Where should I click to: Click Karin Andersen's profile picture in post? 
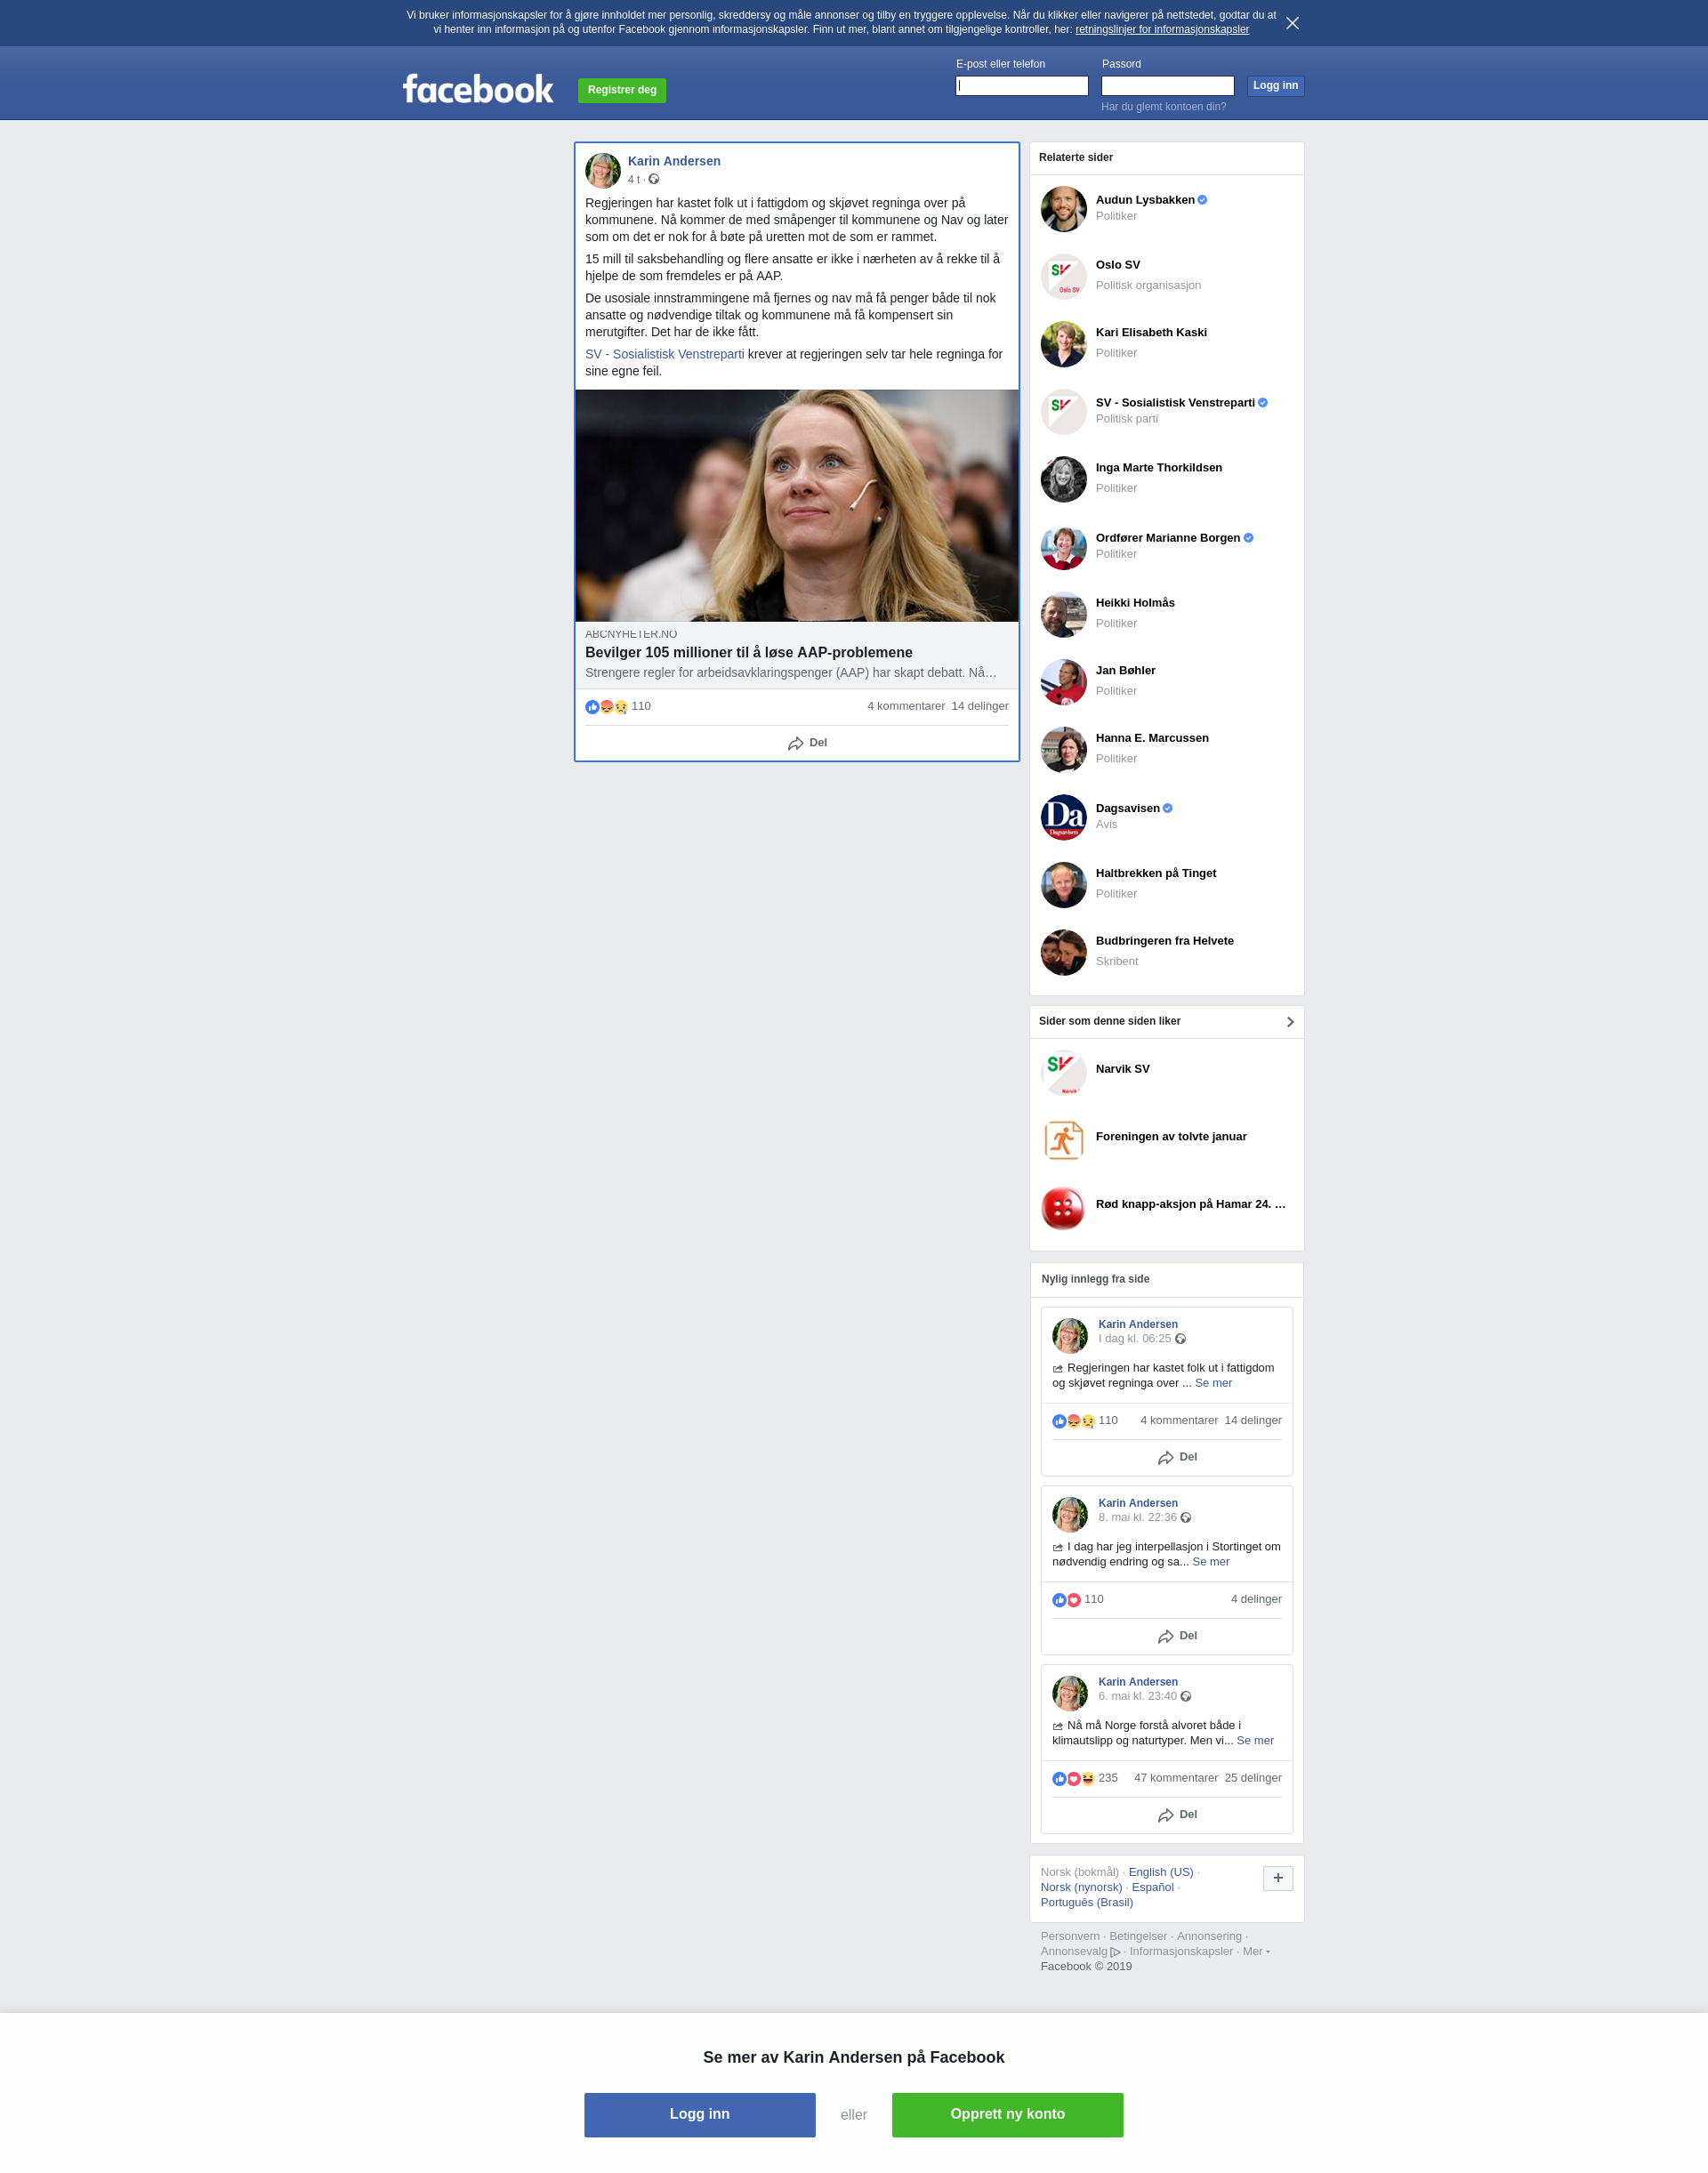(602, 171)
